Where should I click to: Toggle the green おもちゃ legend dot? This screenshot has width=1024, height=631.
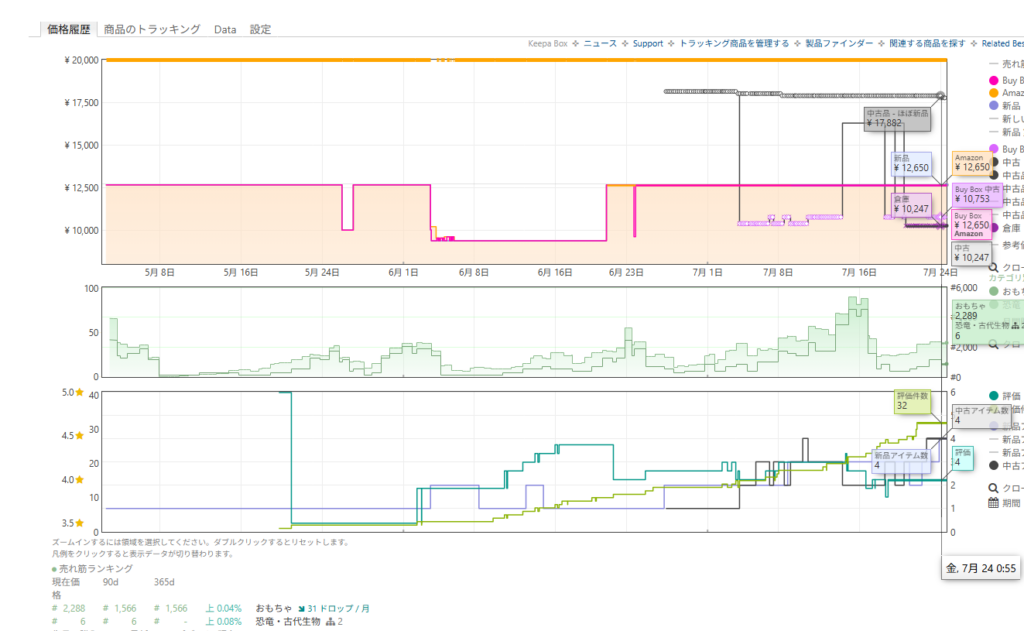coord(994,291)
